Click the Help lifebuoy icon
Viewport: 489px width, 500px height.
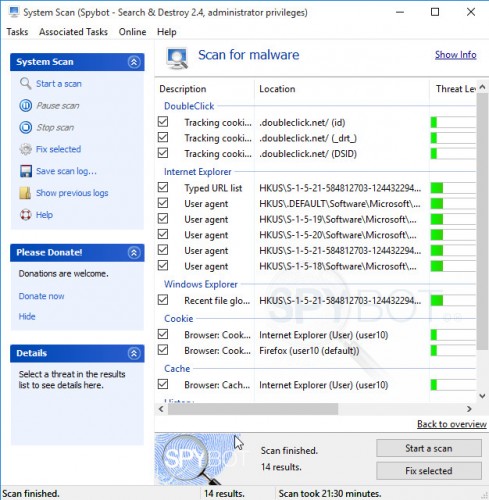point(26,215)
